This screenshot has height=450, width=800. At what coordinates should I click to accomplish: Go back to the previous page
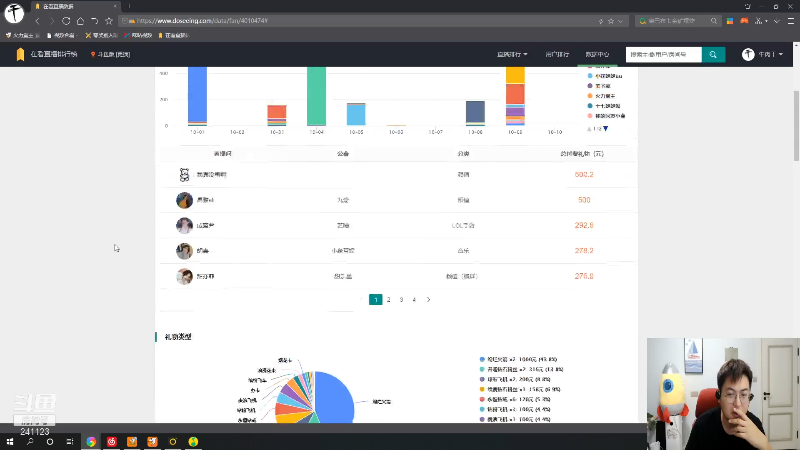pos(37,21)
